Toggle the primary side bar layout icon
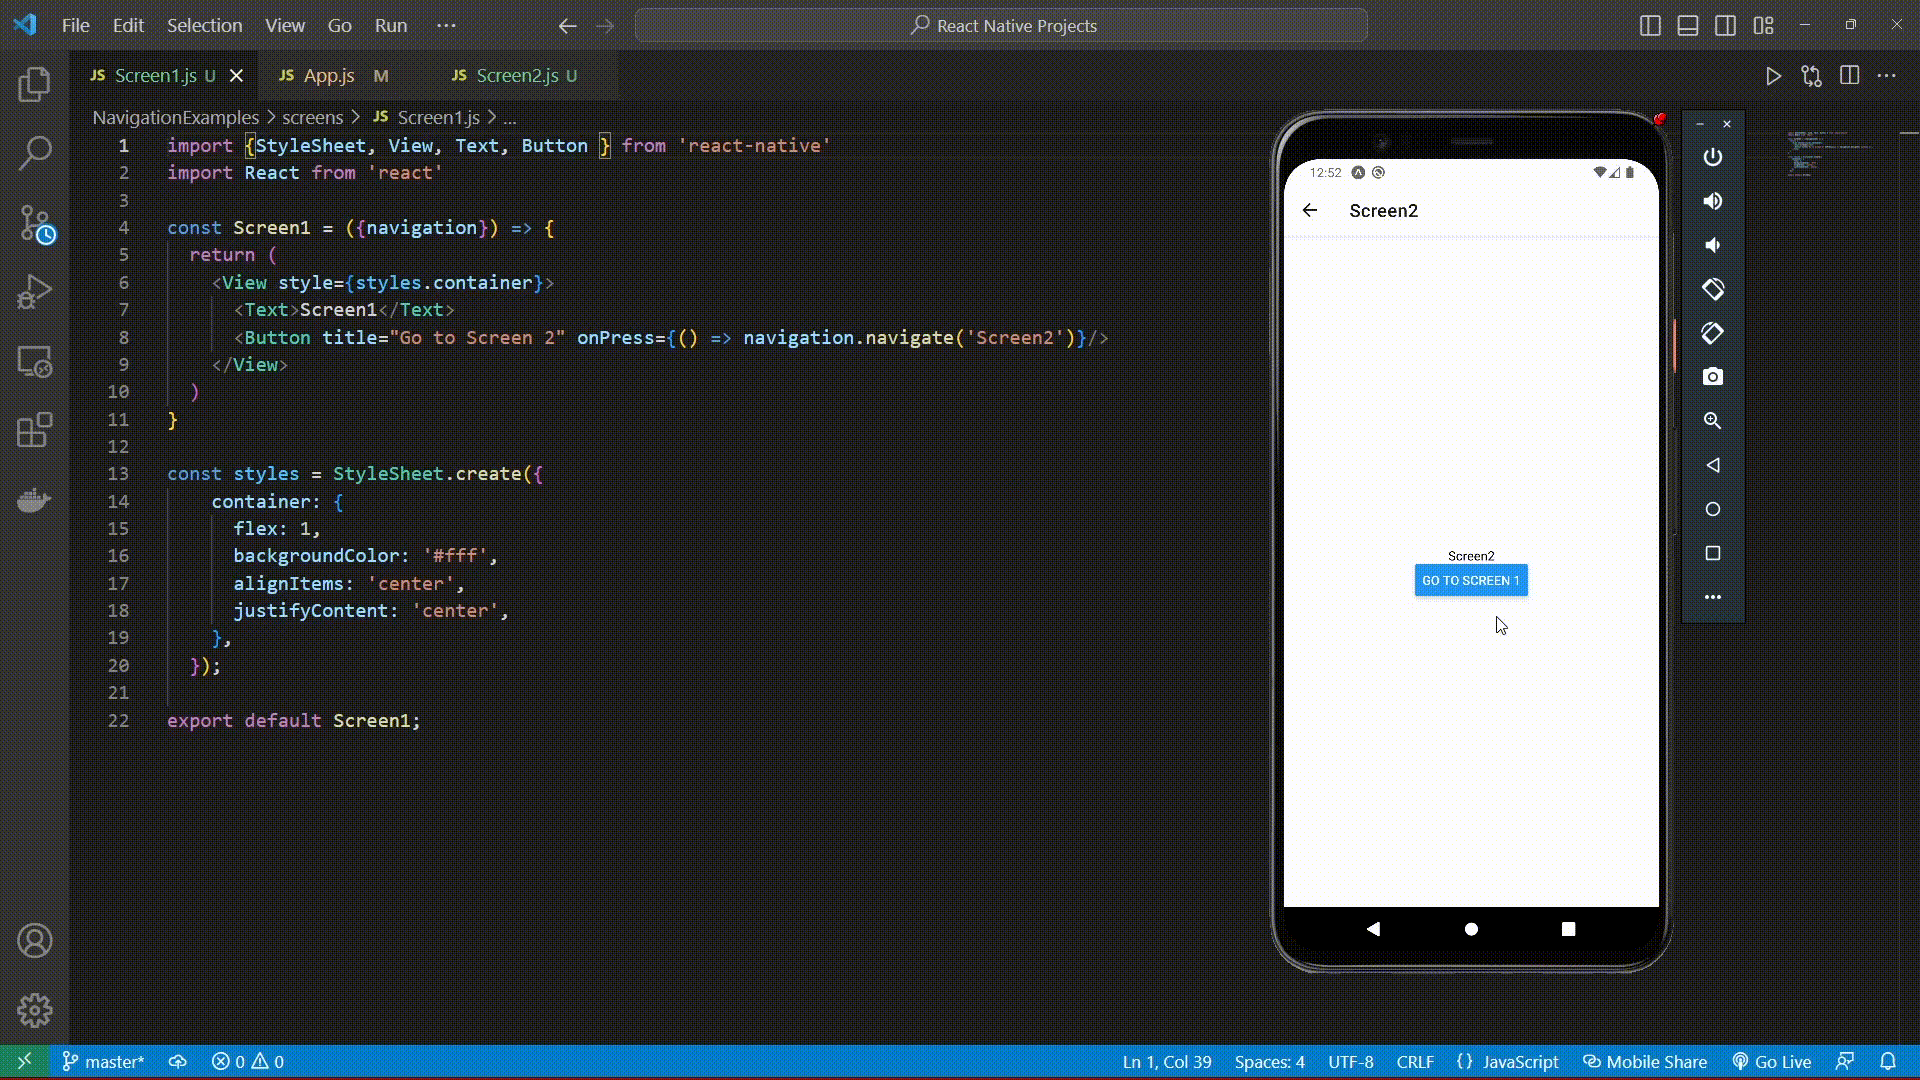 point(1650,26)
